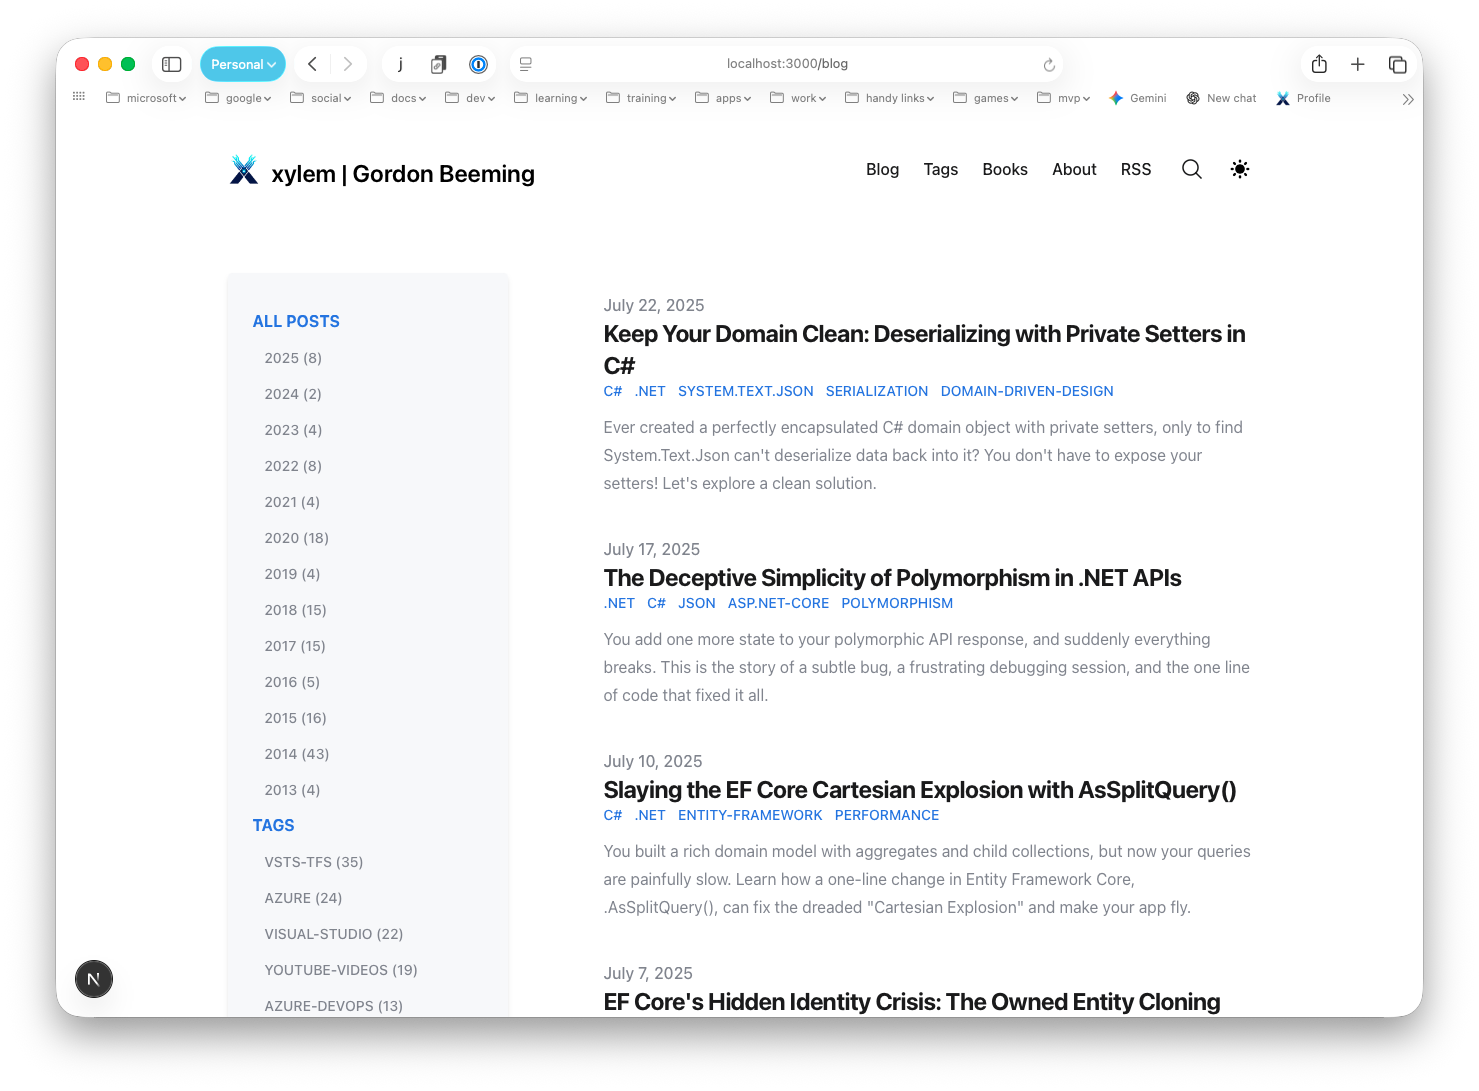Go back with the left arrow button

312,64
